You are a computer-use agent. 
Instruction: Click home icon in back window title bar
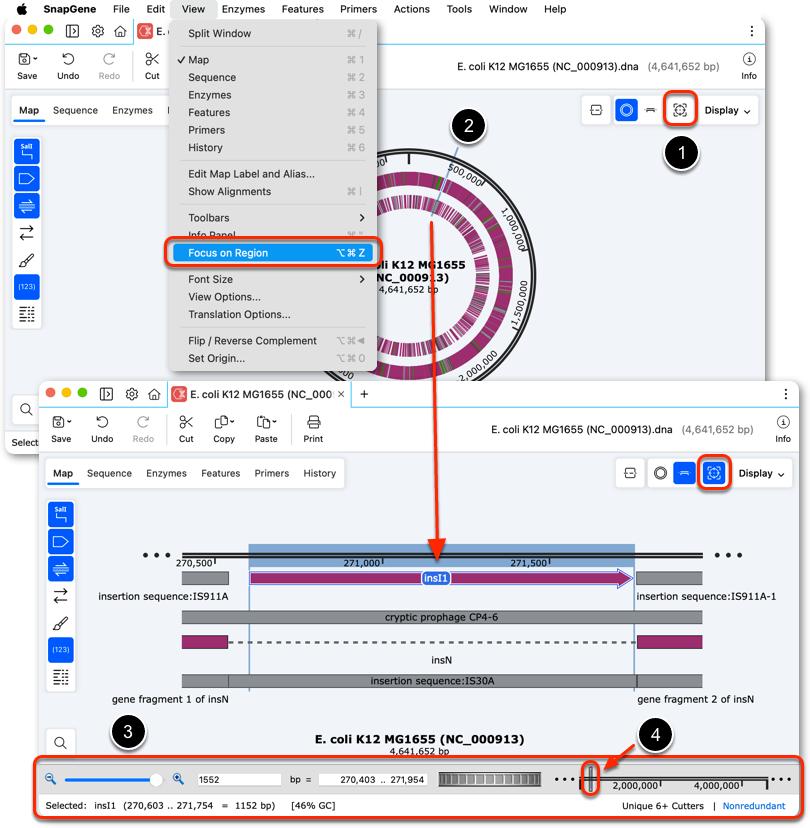click(120, 31)
